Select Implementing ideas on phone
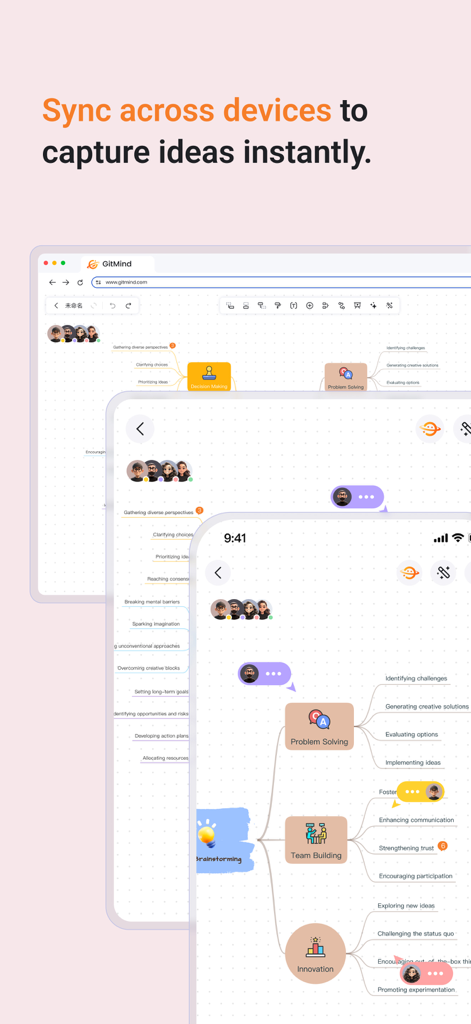This screenshot has width=471, height=1024. pyautogui.click(x=413, y=762)
